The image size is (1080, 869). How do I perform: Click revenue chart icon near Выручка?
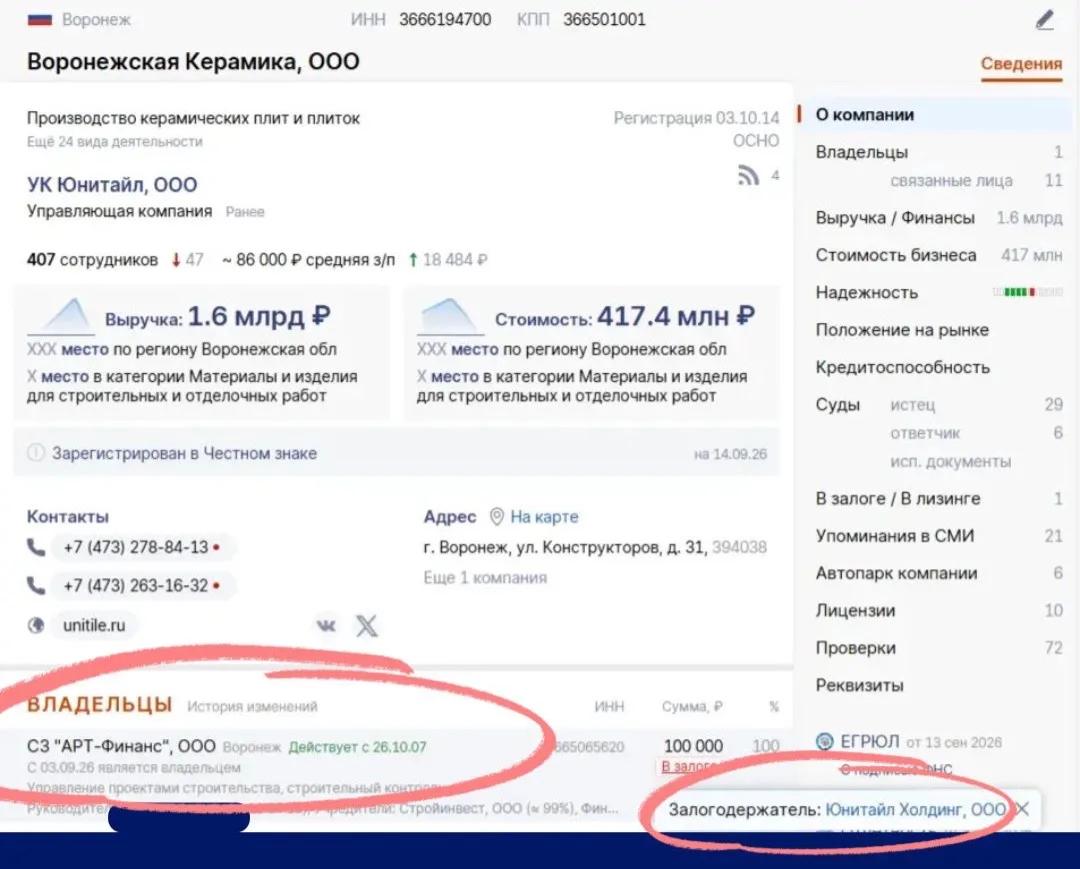(x=61, y=316)
